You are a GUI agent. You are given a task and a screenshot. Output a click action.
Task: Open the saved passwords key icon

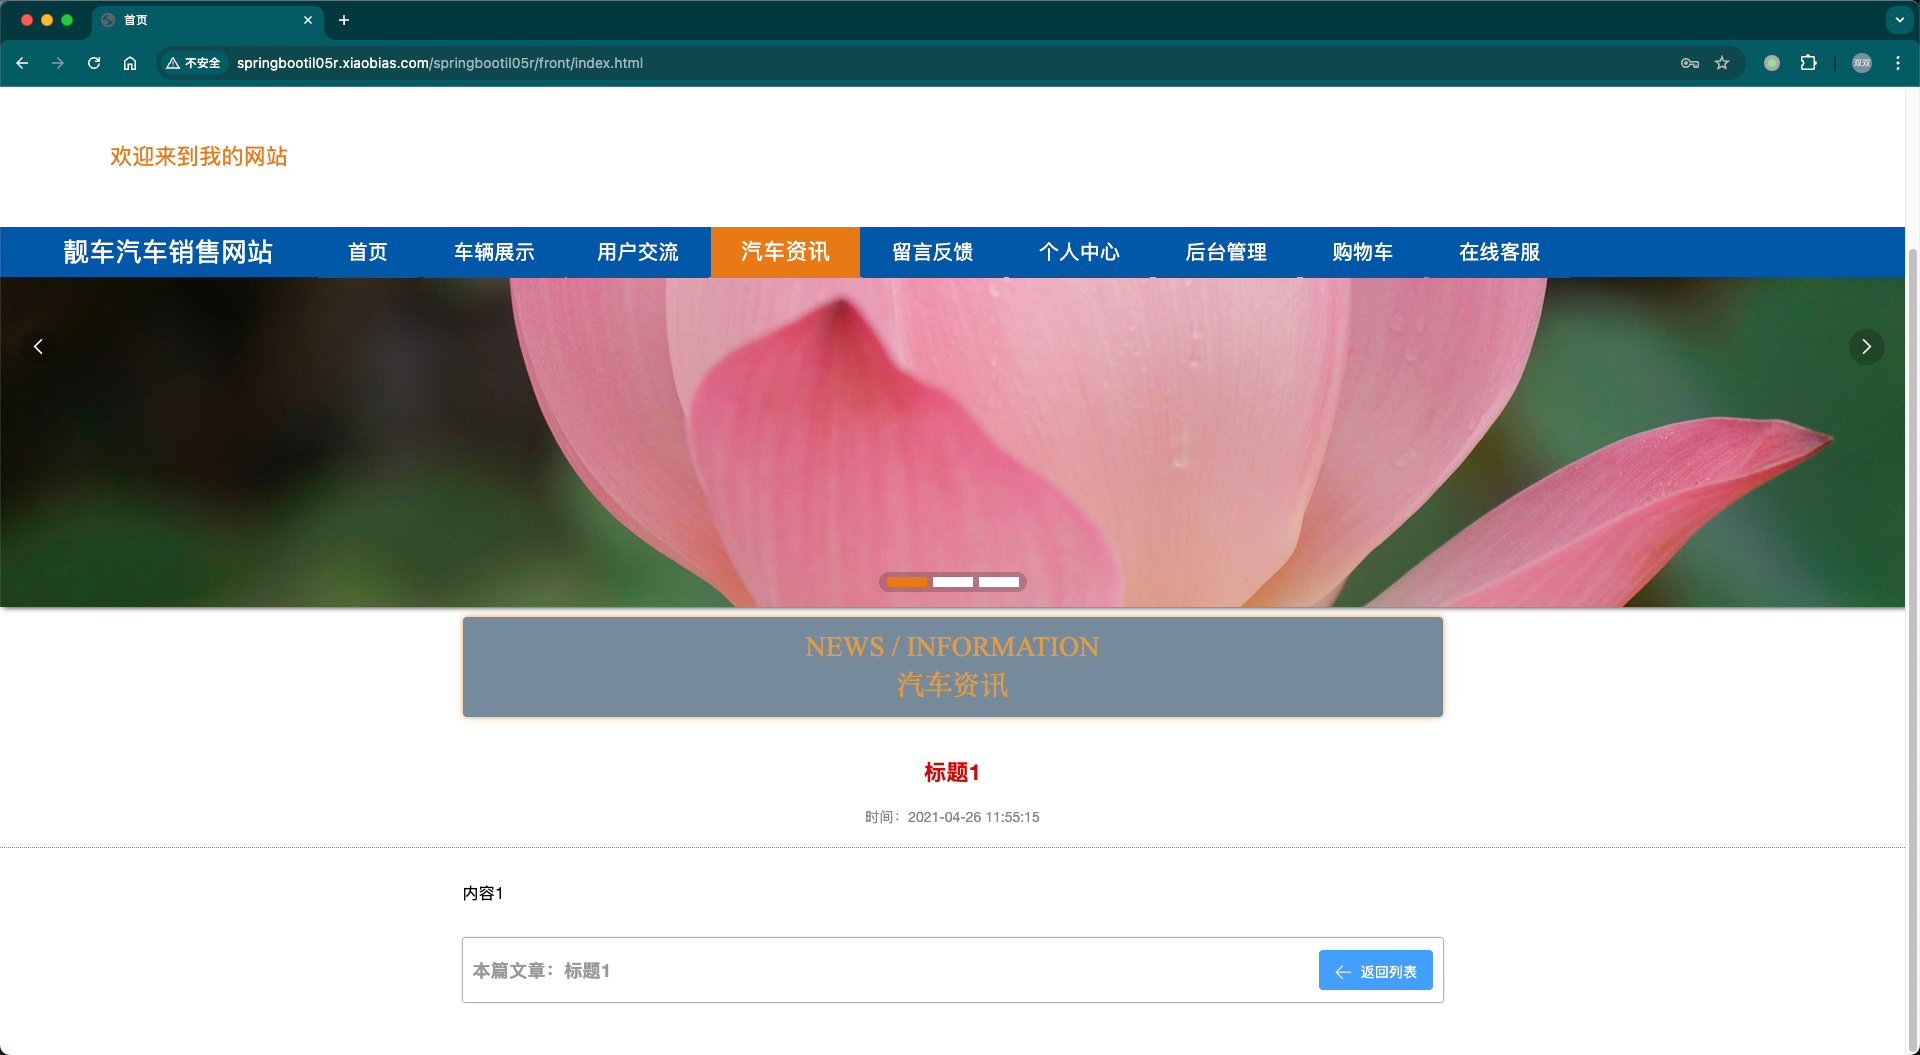tap(1690, 63)
